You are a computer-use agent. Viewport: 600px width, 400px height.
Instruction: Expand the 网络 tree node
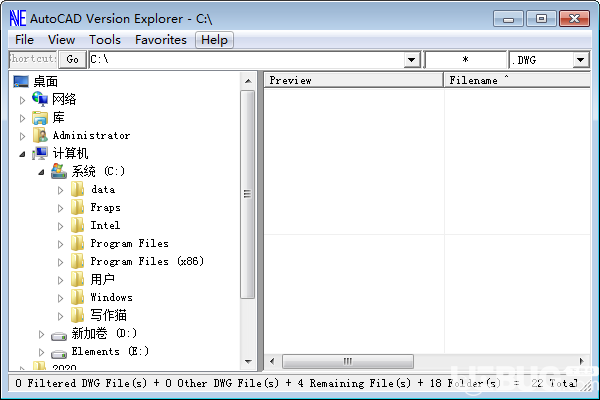pyautogui.click(x=22, y=100)
